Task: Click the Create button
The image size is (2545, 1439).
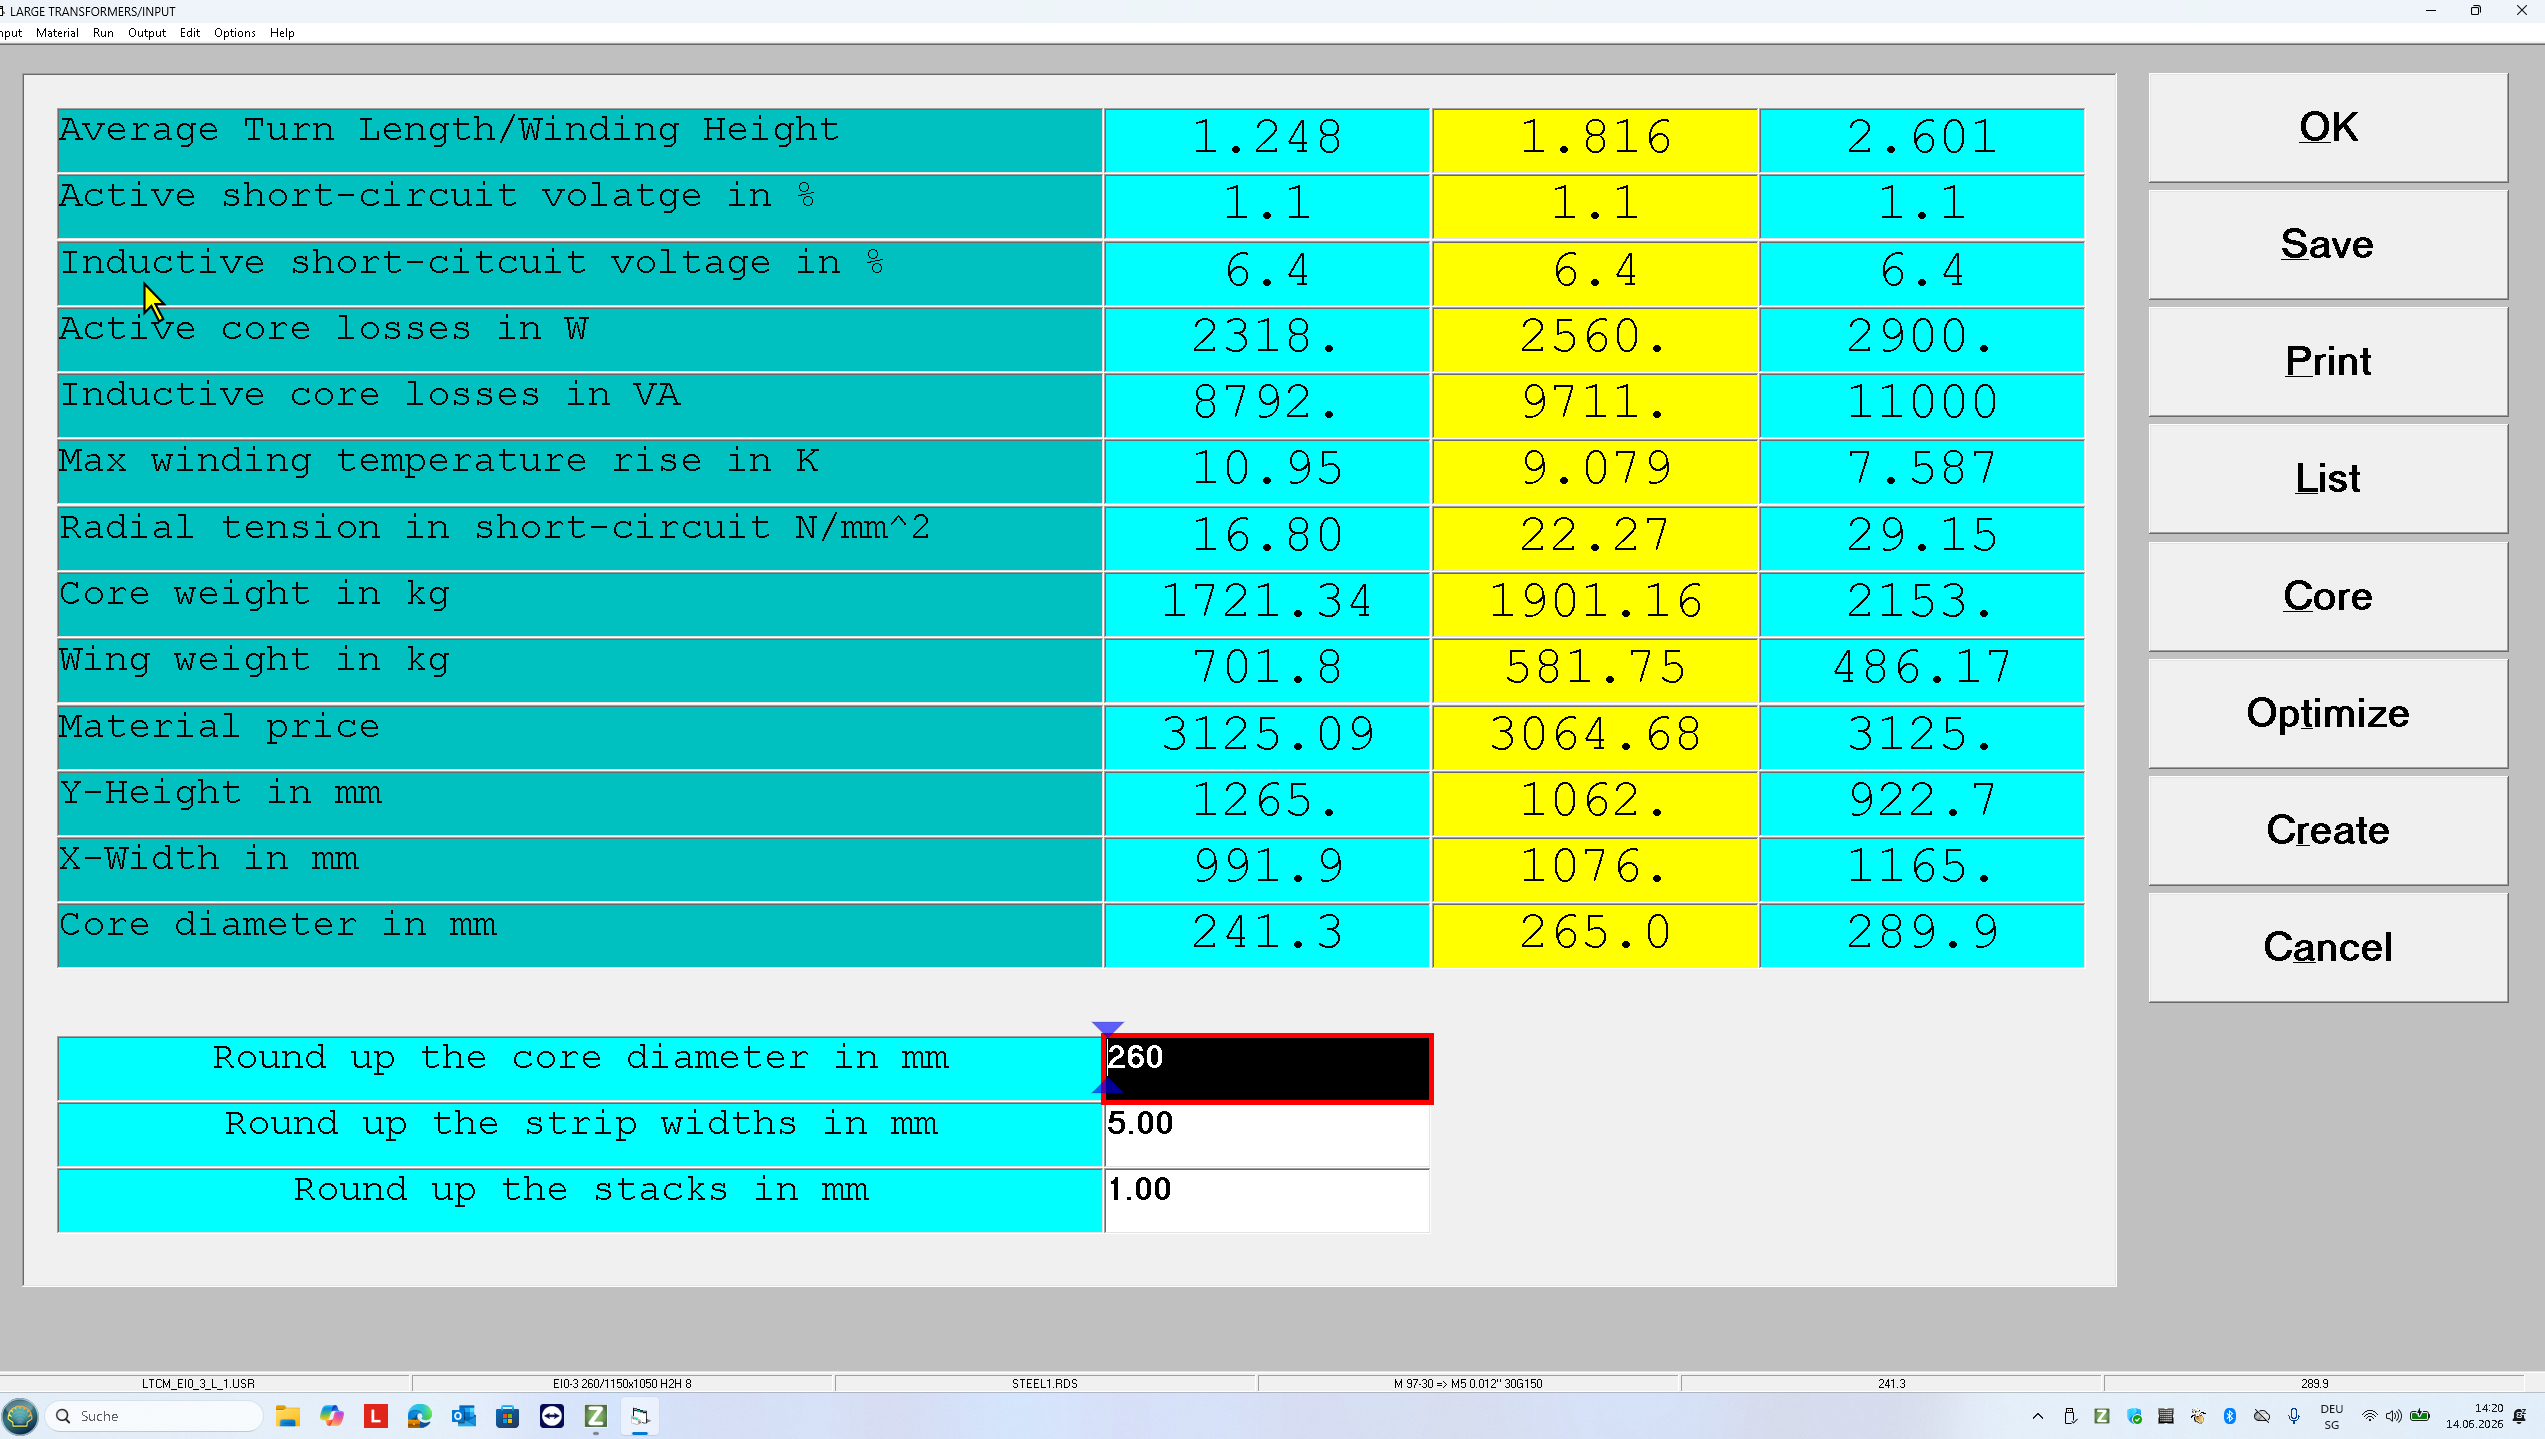Action: coord(2327,830)
